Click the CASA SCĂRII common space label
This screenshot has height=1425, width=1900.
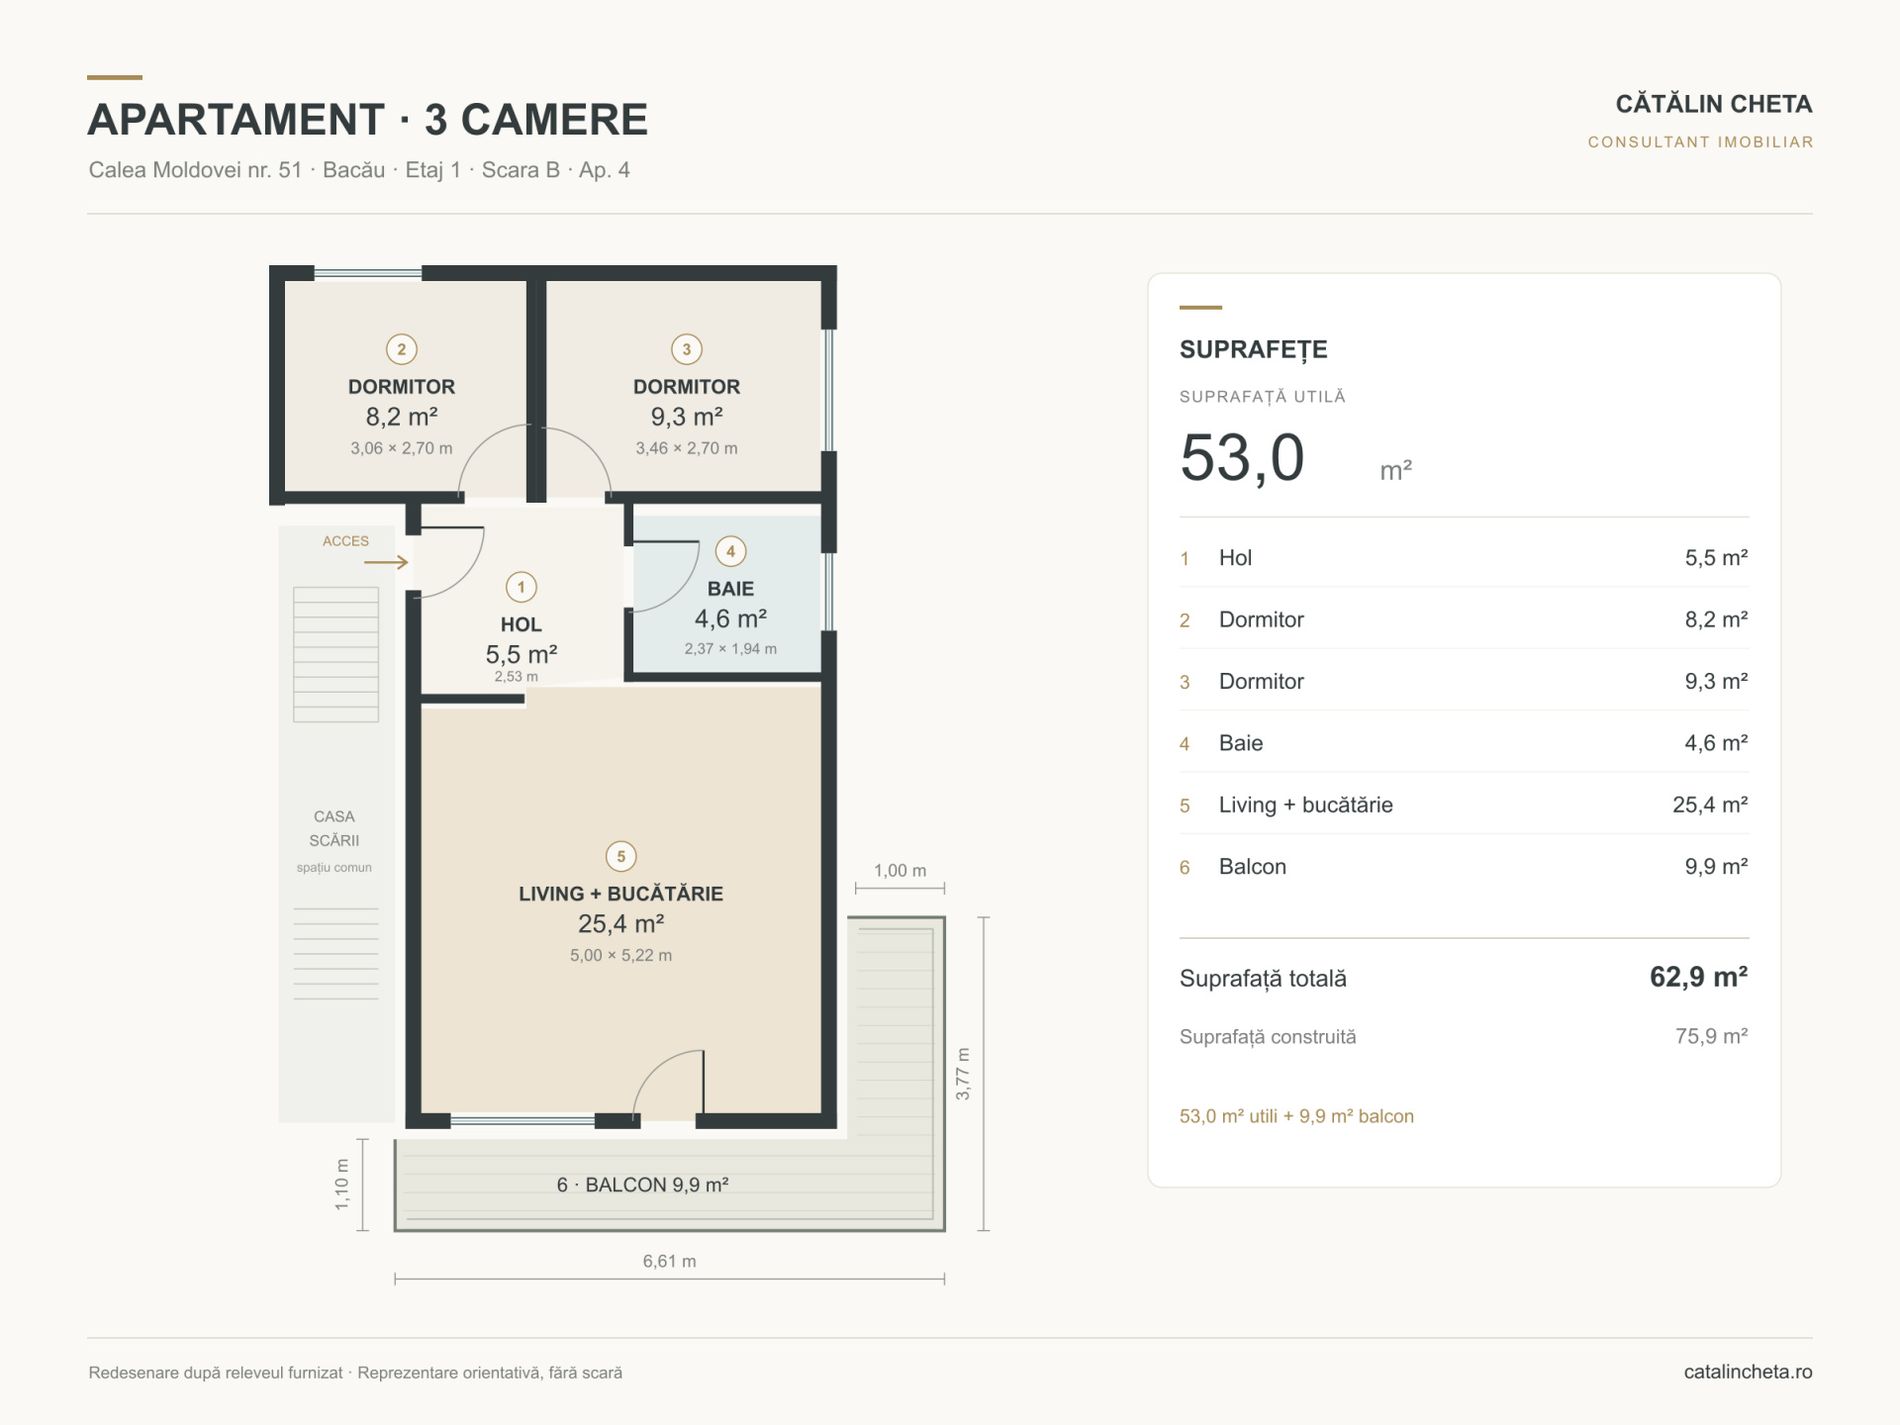coord(334,829)
